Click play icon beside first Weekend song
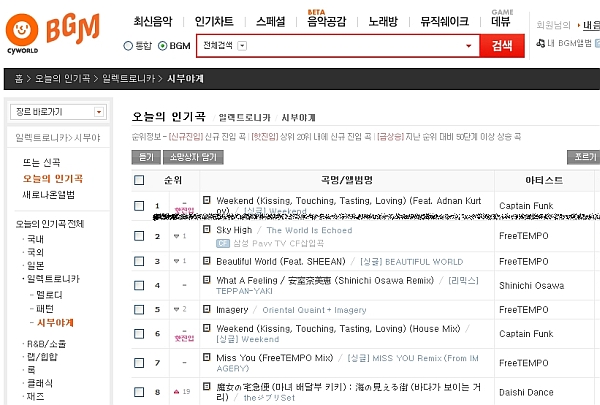Image resolution: width=600 pixels, height=405 pixels. pyautogui.click(x=207, y=200)
